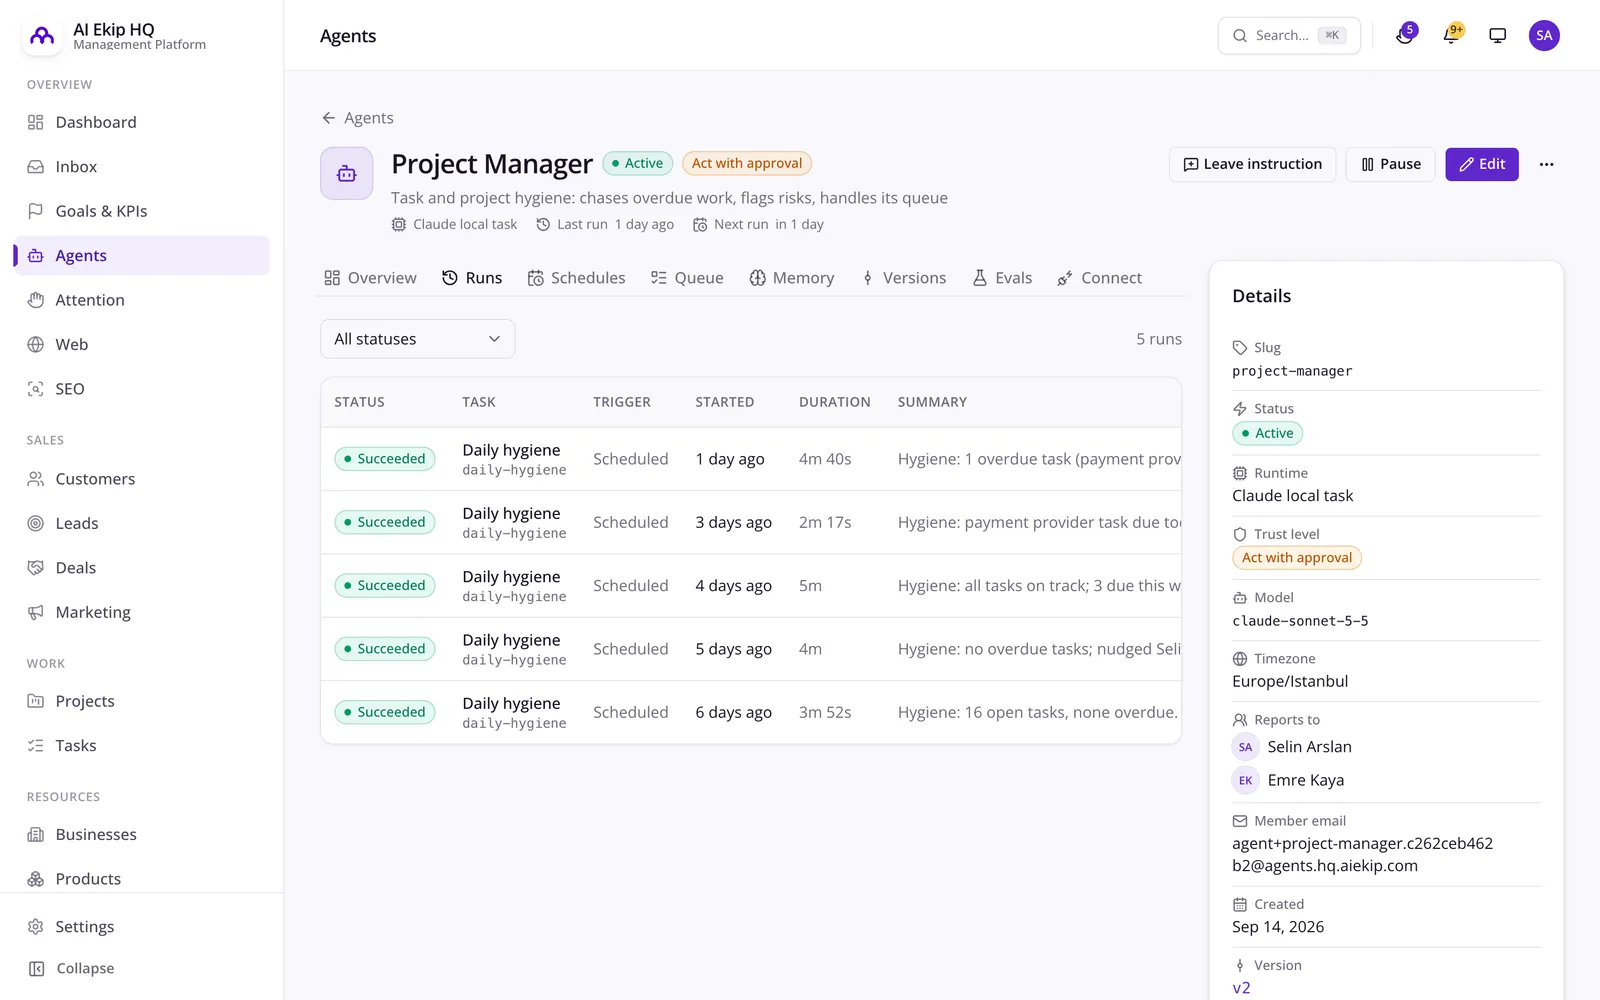This screenshot has height=1000, width=1600.
Task: Switch to the Evals tab
Action: [x=1002, y=278]
